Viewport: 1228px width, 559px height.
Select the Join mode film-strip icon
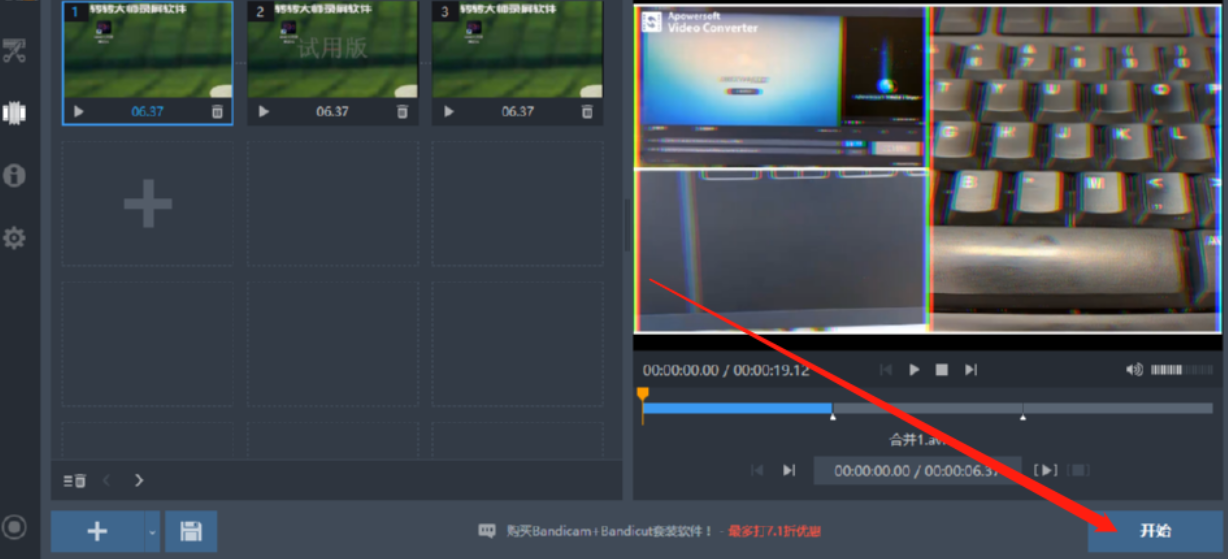coord(14,113)
